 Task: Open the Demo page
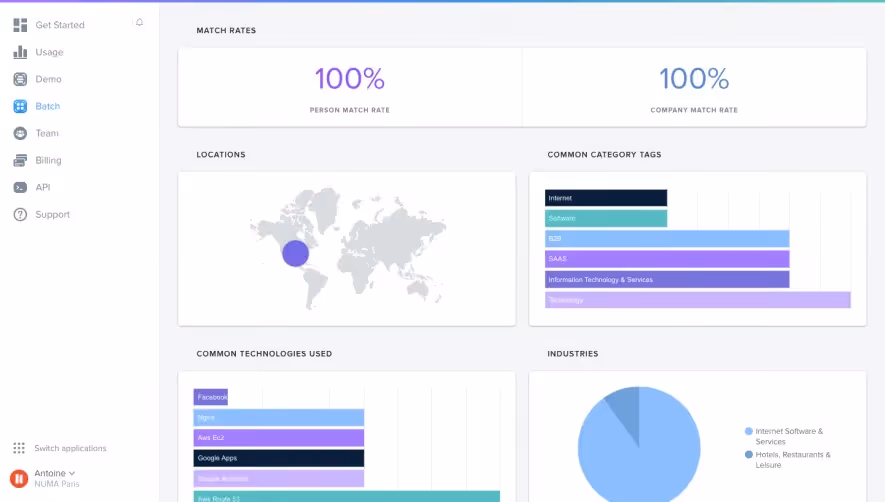(48, 79)
